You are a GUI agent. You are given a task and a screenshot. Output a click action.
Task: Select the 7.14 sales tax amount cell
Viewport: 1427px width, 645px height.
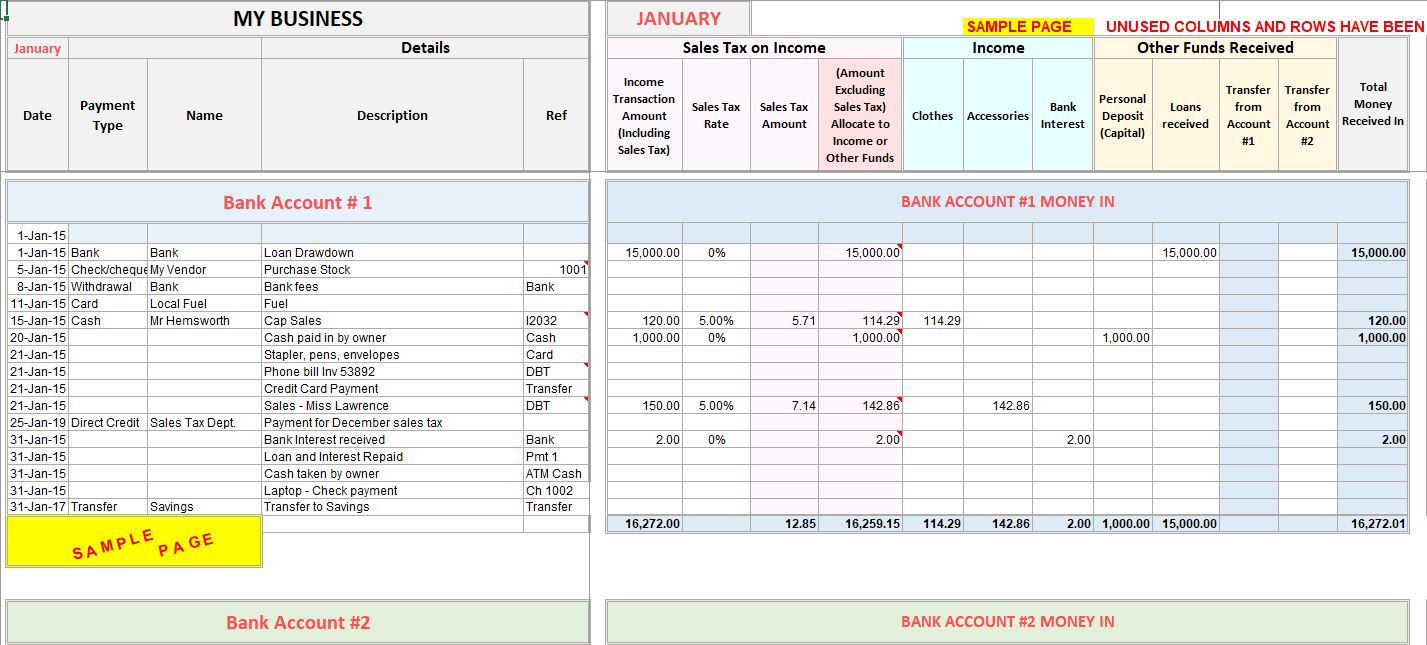coord(784,406)
